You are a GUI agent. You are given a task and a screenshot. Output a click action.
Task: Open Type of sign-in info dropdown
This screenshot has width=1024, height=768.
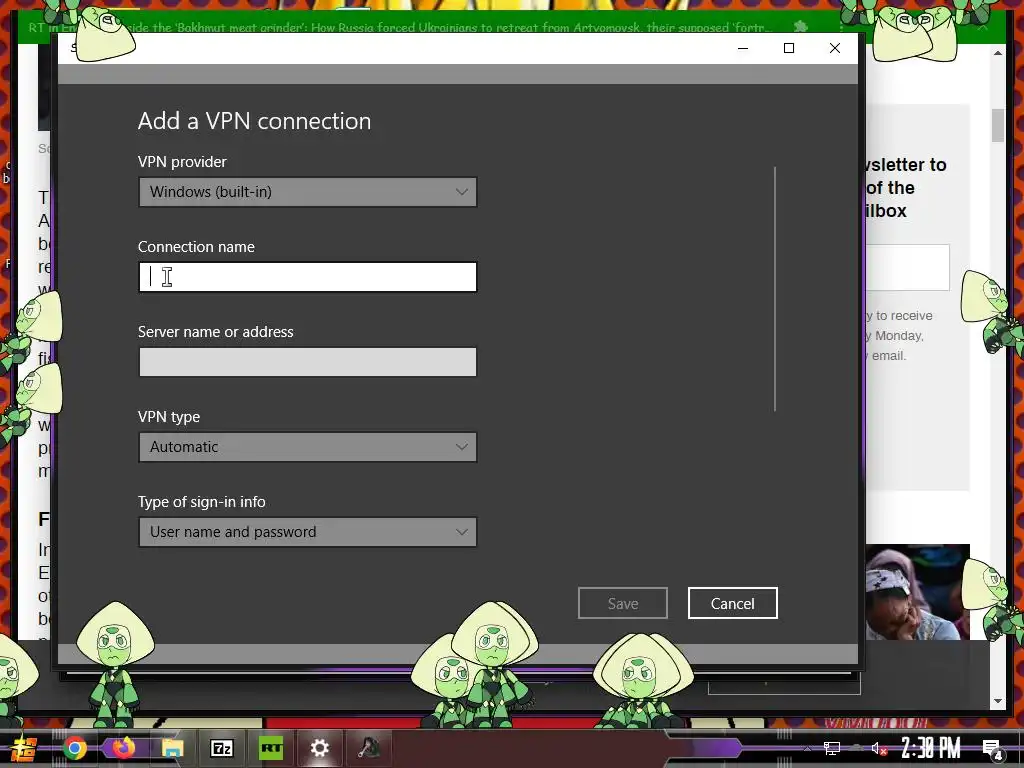point(308,532)
